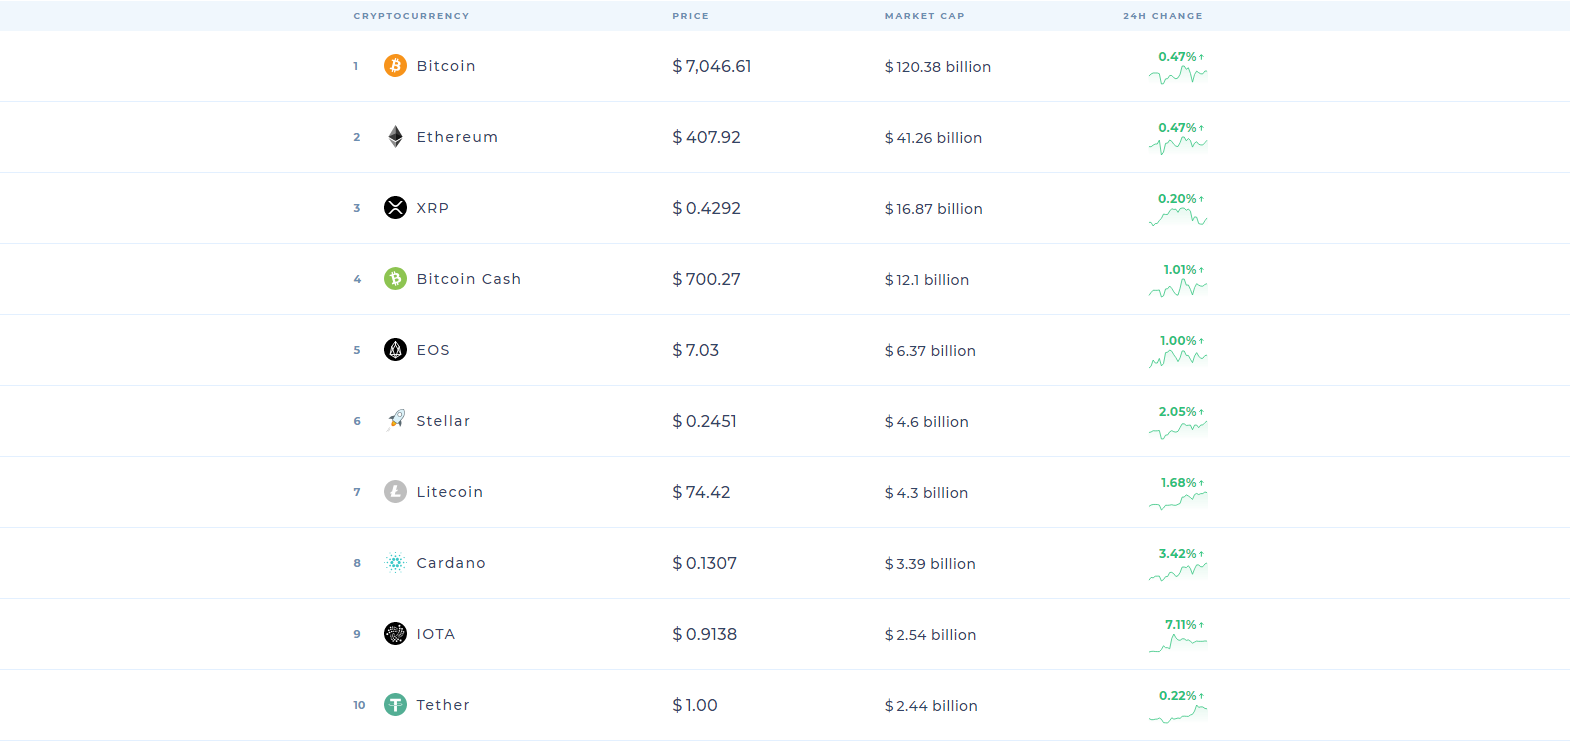Open the Bitcoin Cash name link
The image size is (1570, 743).
tap(469, 279)
